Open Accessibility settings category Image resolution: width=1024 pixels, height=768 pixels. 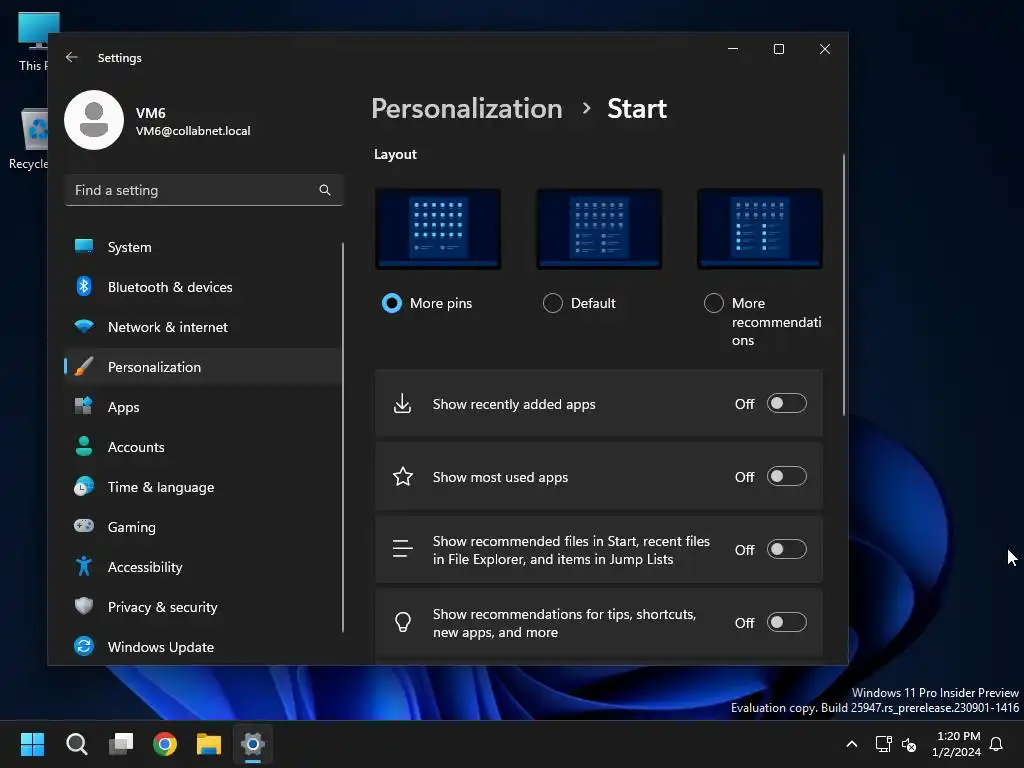[x=203, y=567]
